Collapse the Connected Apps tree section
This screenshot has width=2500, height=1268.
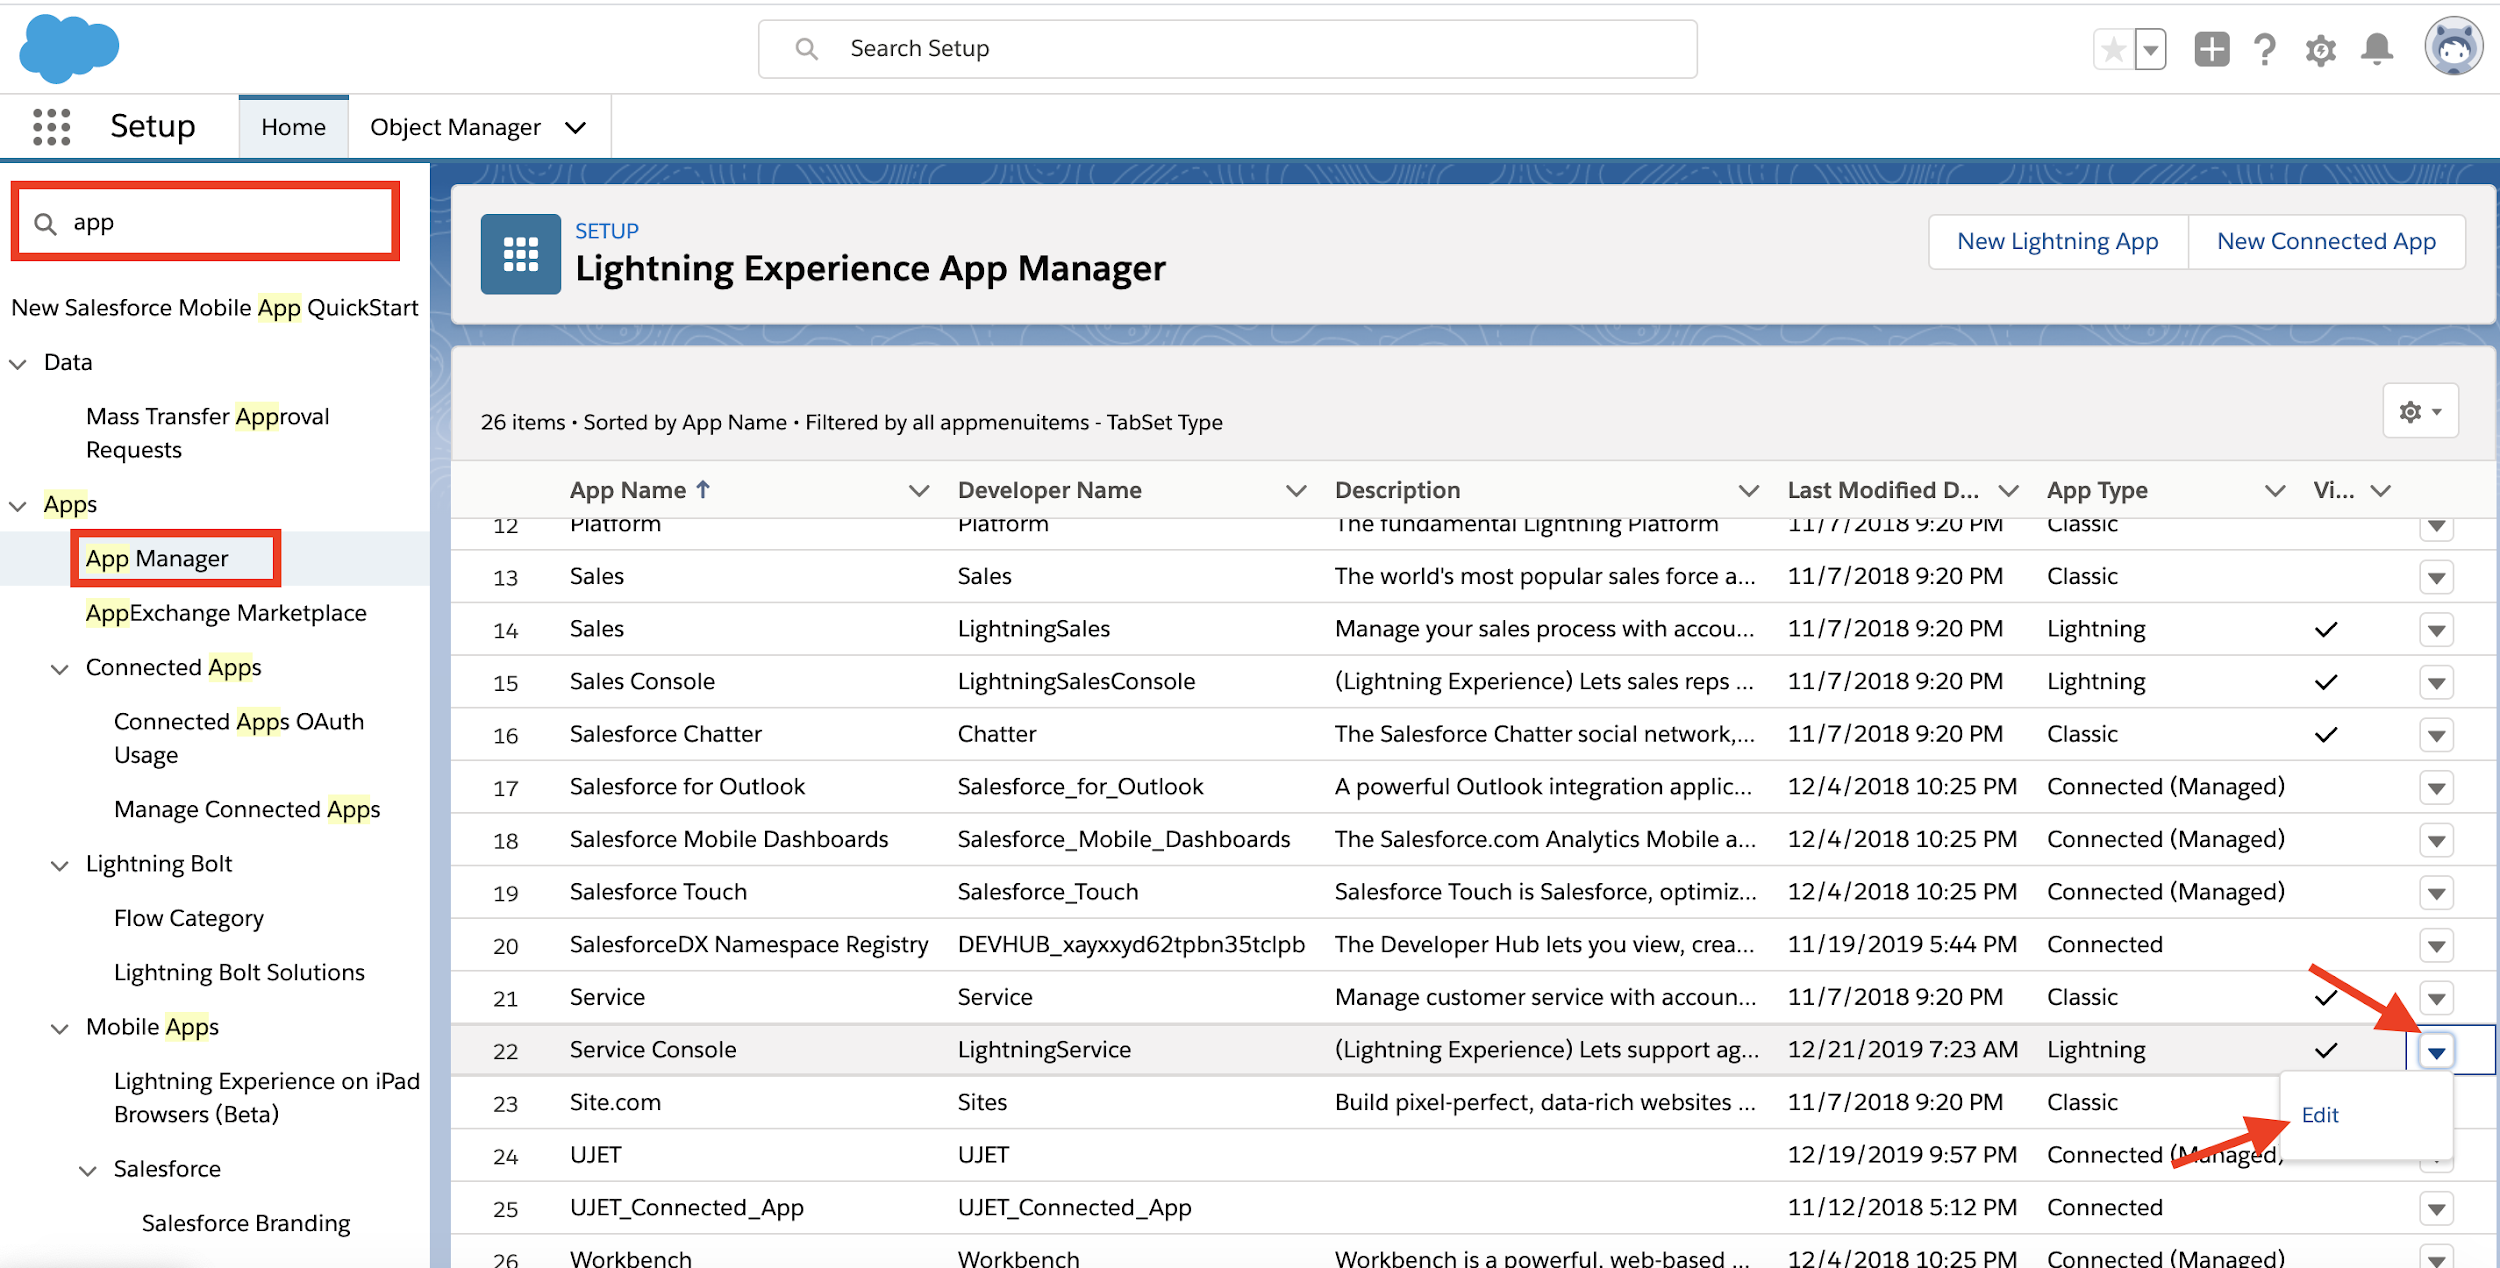[60, 669]
